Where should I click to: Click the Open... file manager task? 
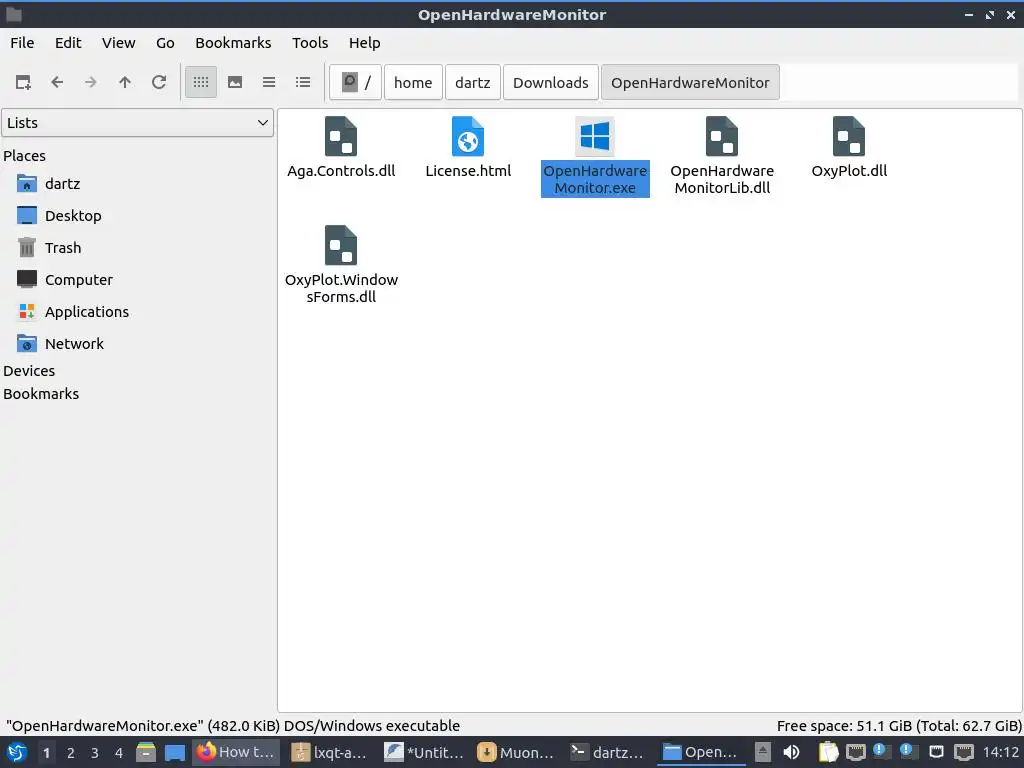click(x=701, y=752)
